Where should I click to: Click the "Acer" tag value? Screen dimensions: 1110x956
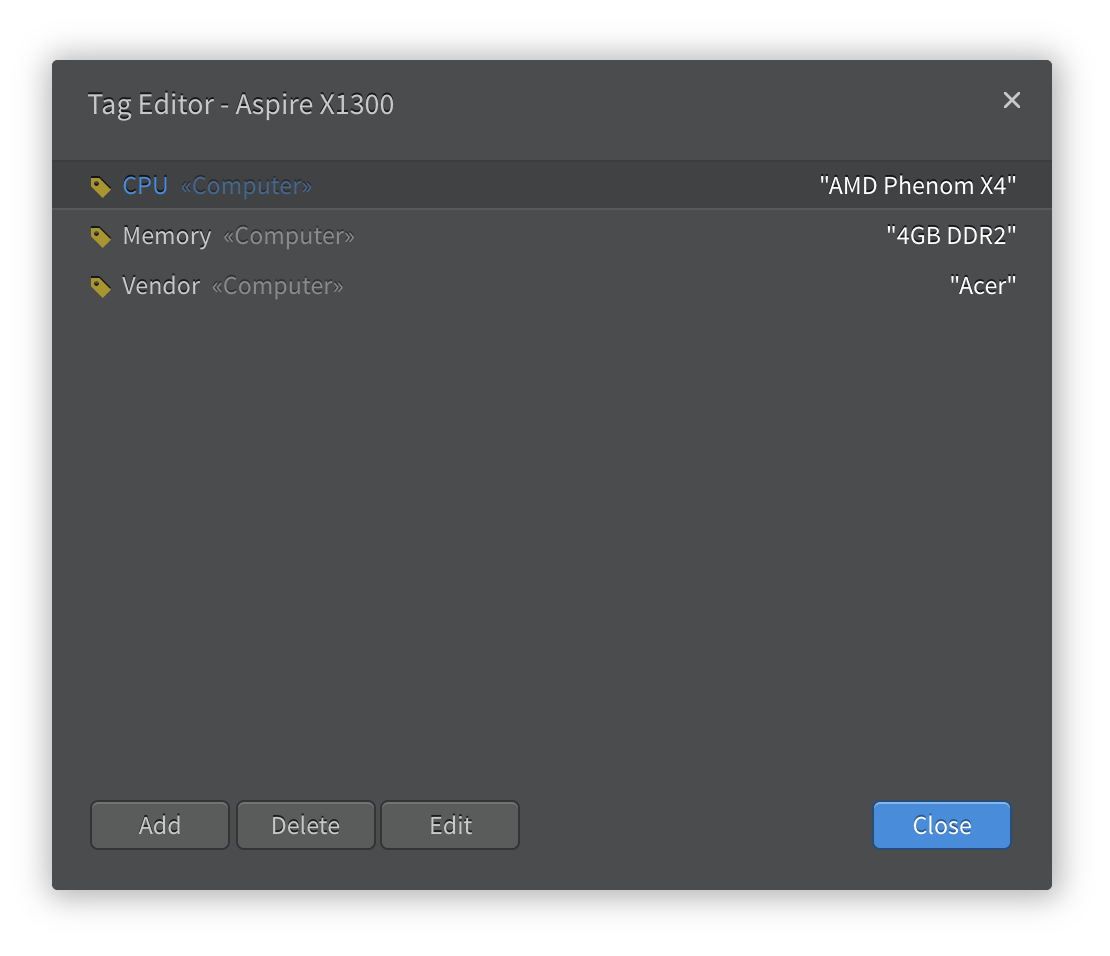click(x=983, y=286)
